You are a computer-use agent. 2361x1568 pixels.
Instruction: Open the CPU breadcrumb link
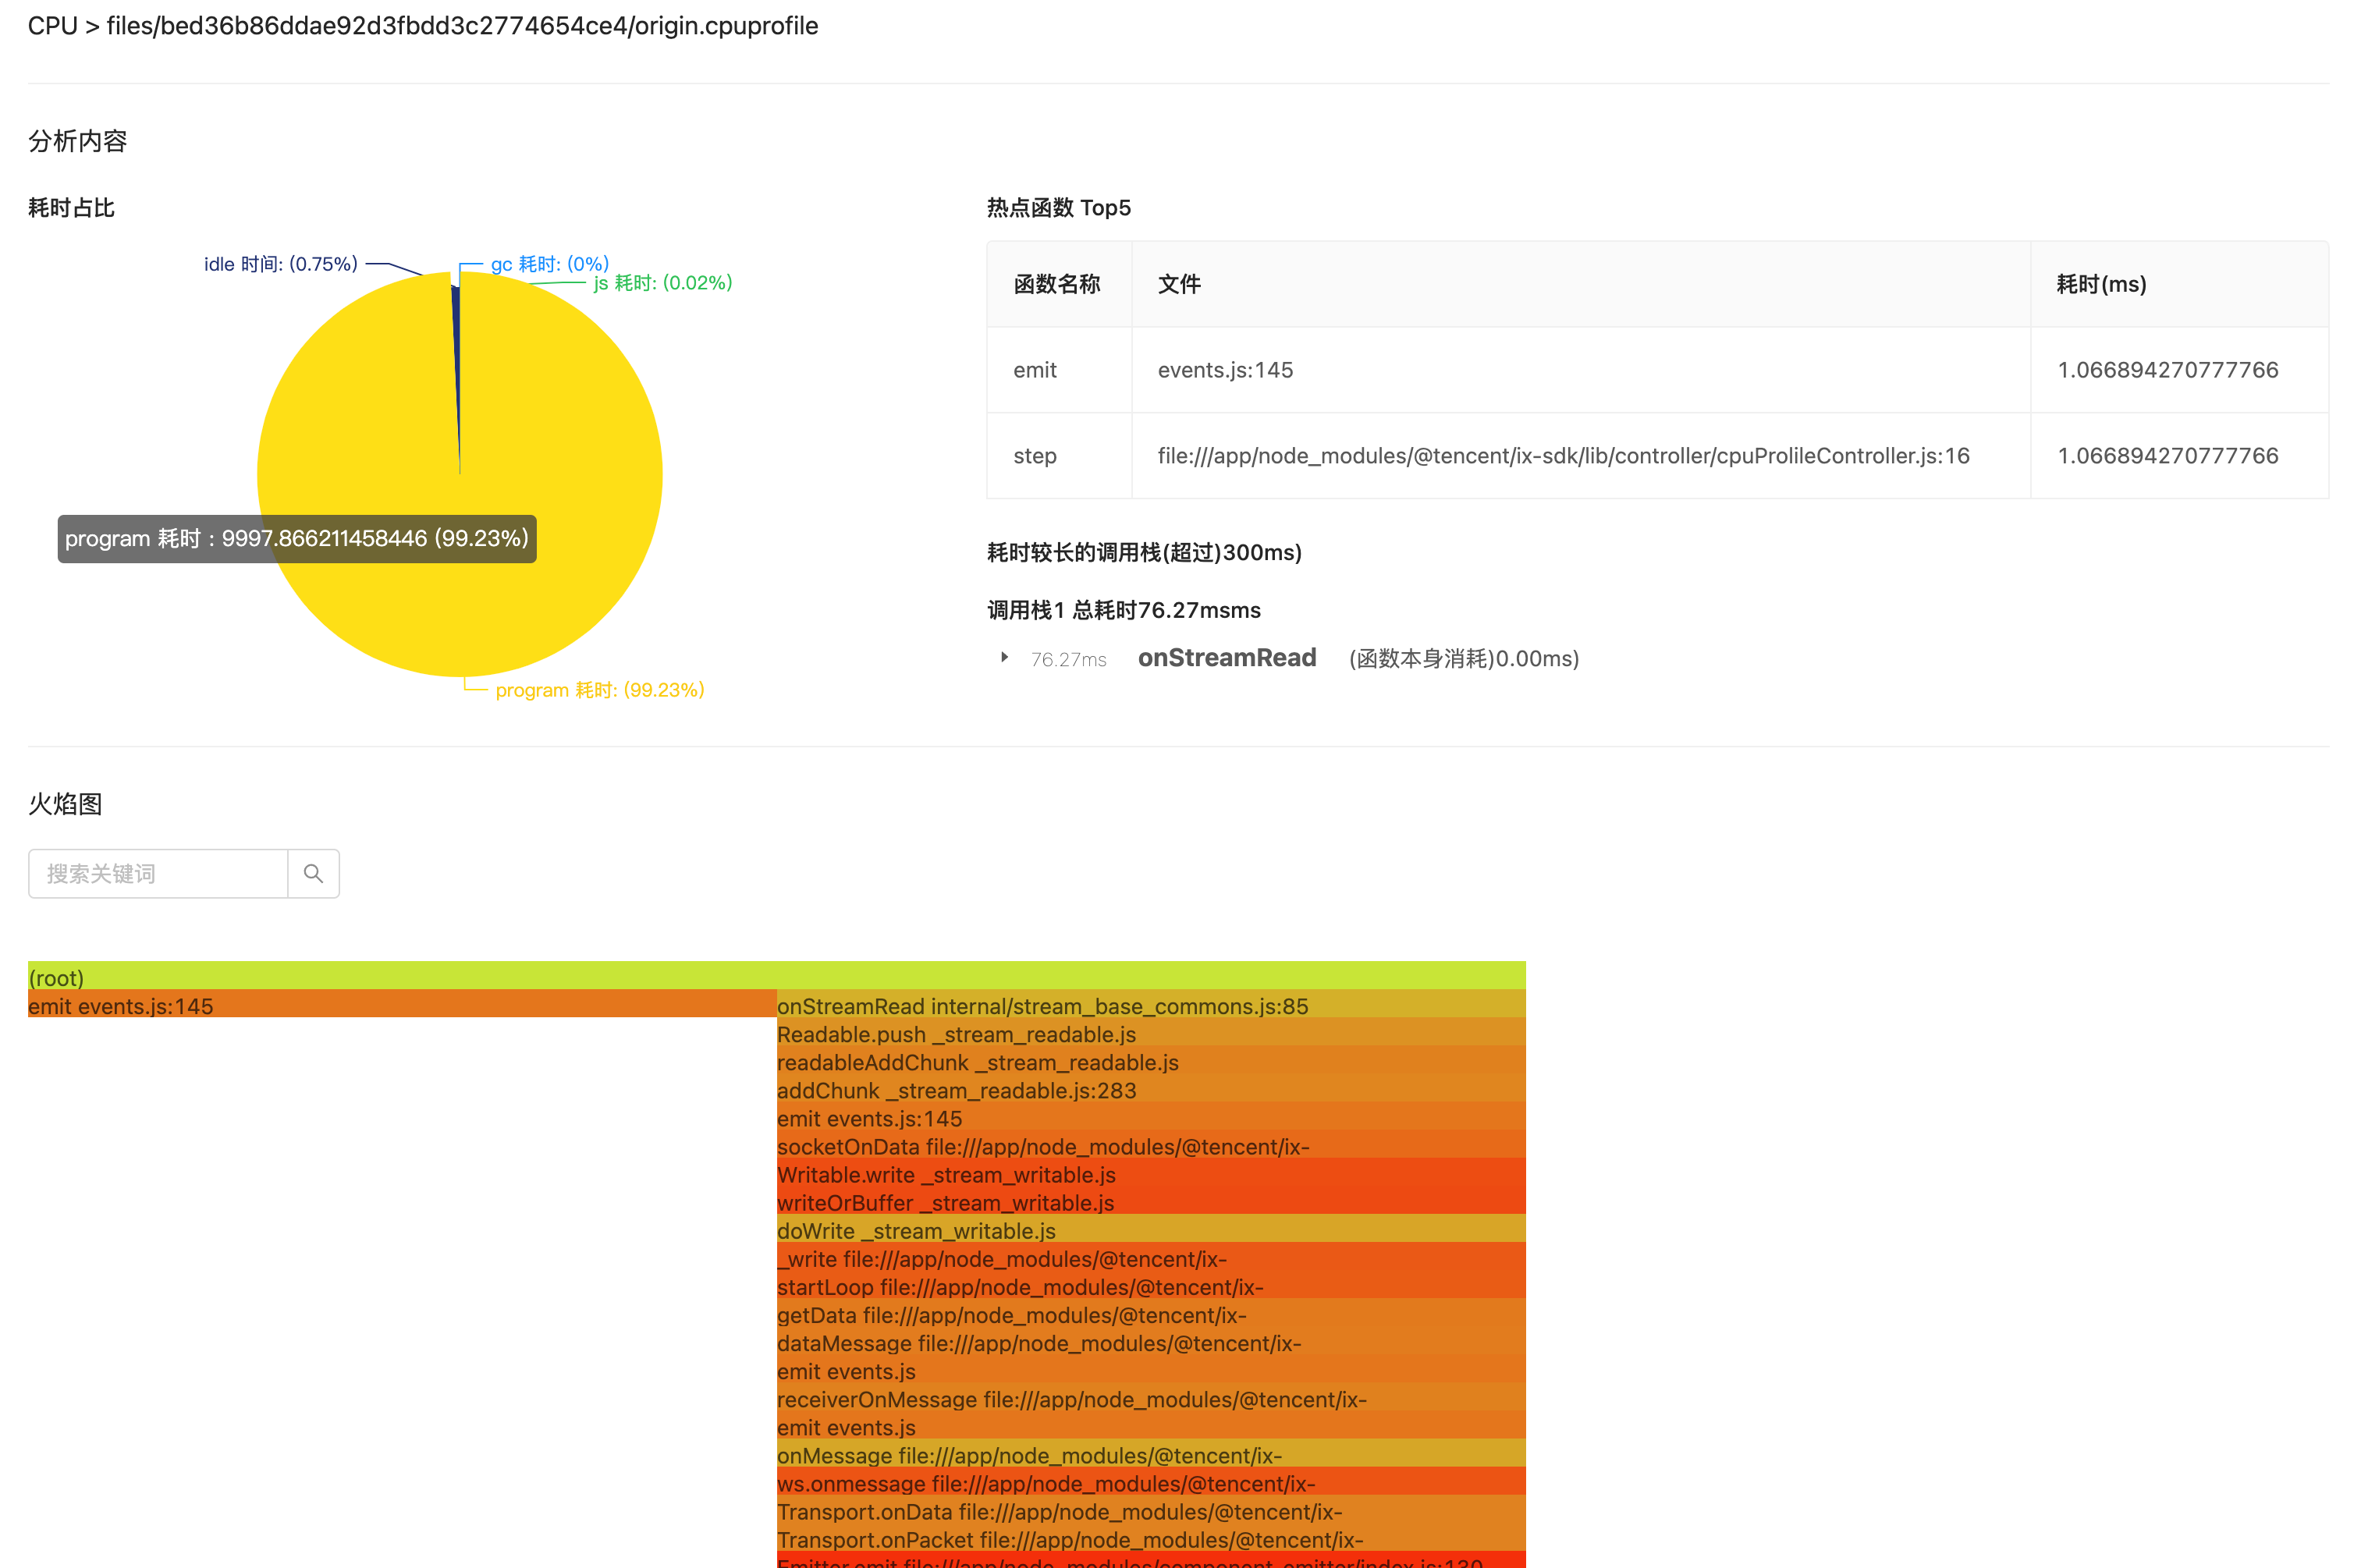pyautogui.click(x=52, y=25)
